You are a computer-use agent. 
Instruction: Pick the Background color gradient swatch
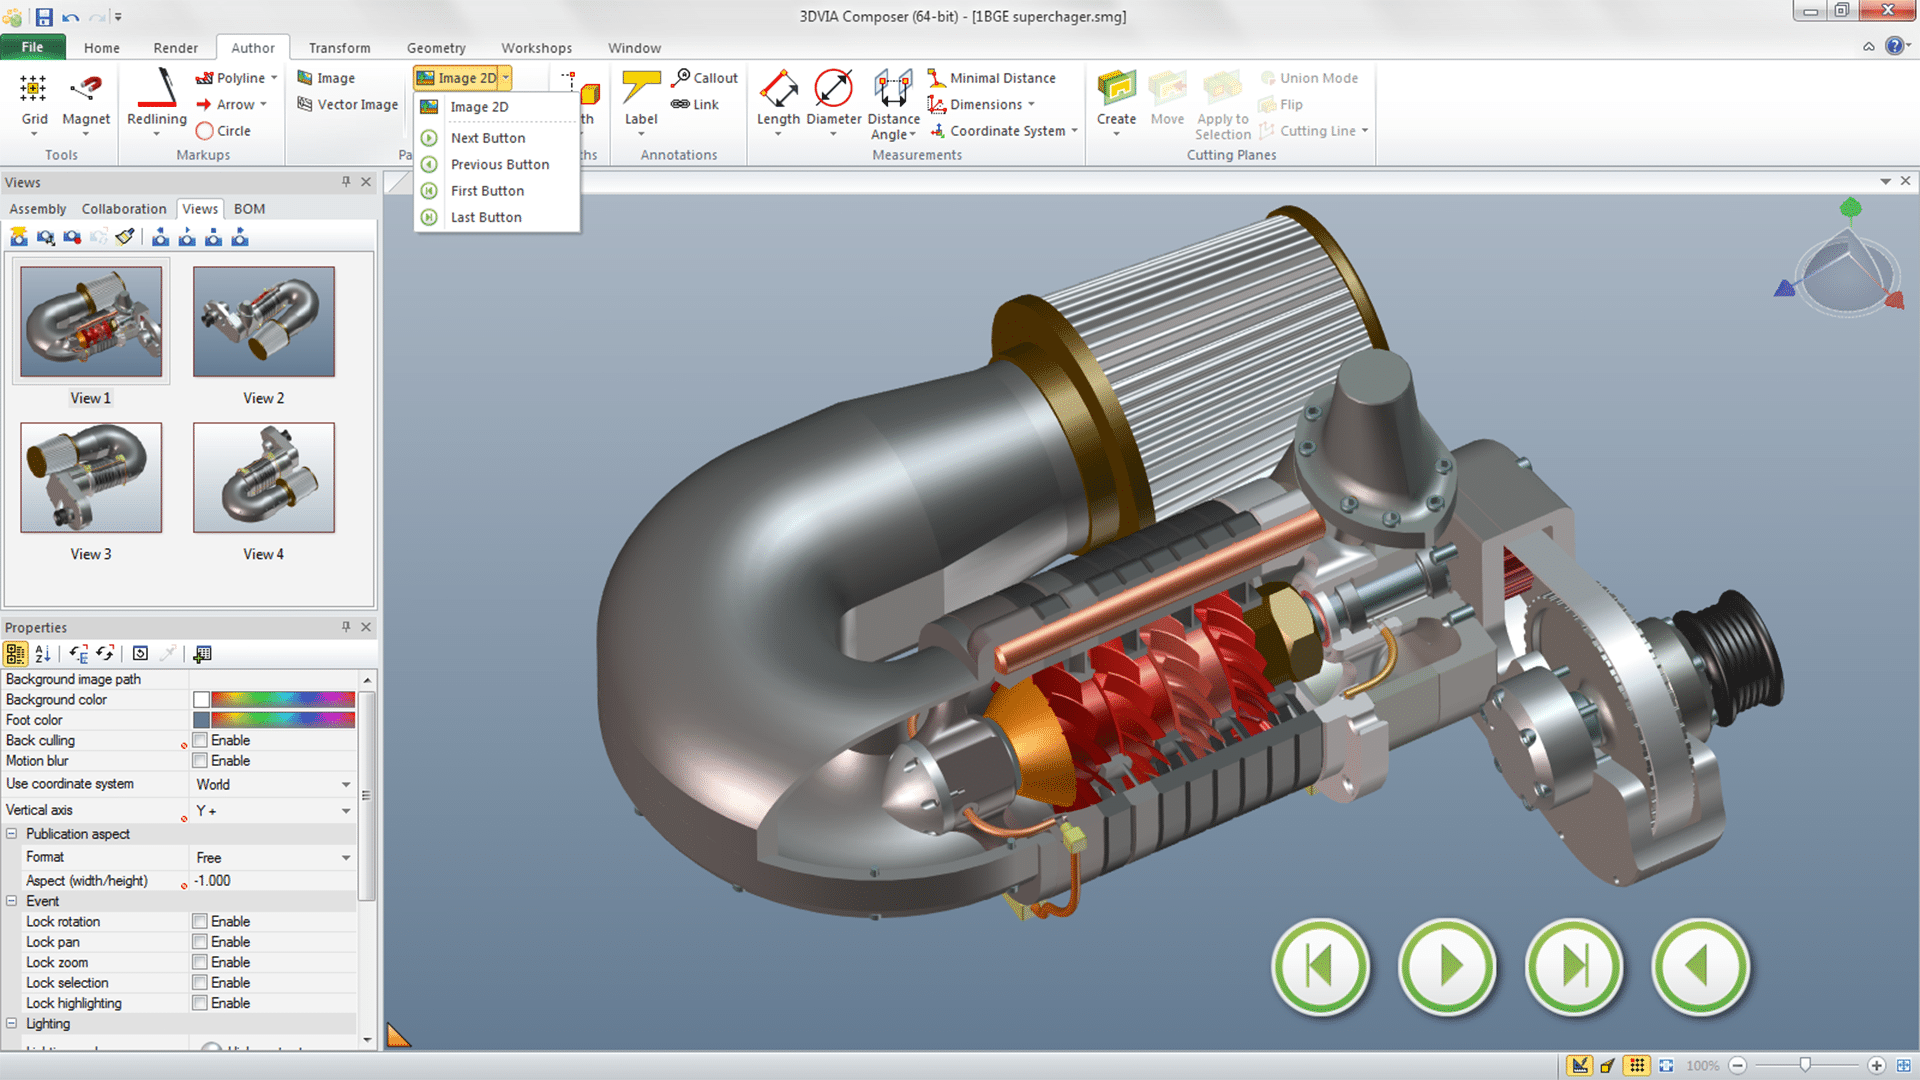pyautogui.click(x=283, y=699)
